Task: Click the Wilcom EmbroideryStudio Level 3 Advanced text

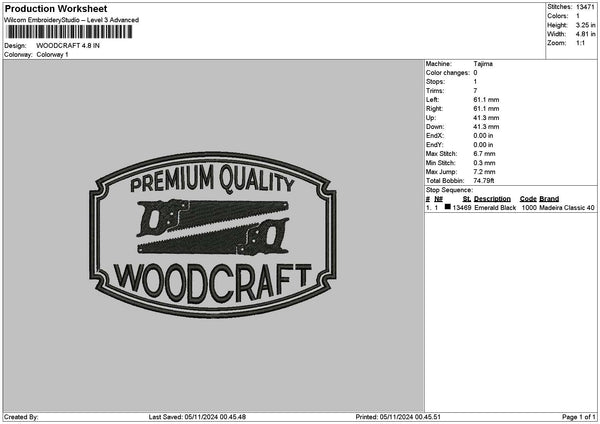Action: click(x=71, y=20)
